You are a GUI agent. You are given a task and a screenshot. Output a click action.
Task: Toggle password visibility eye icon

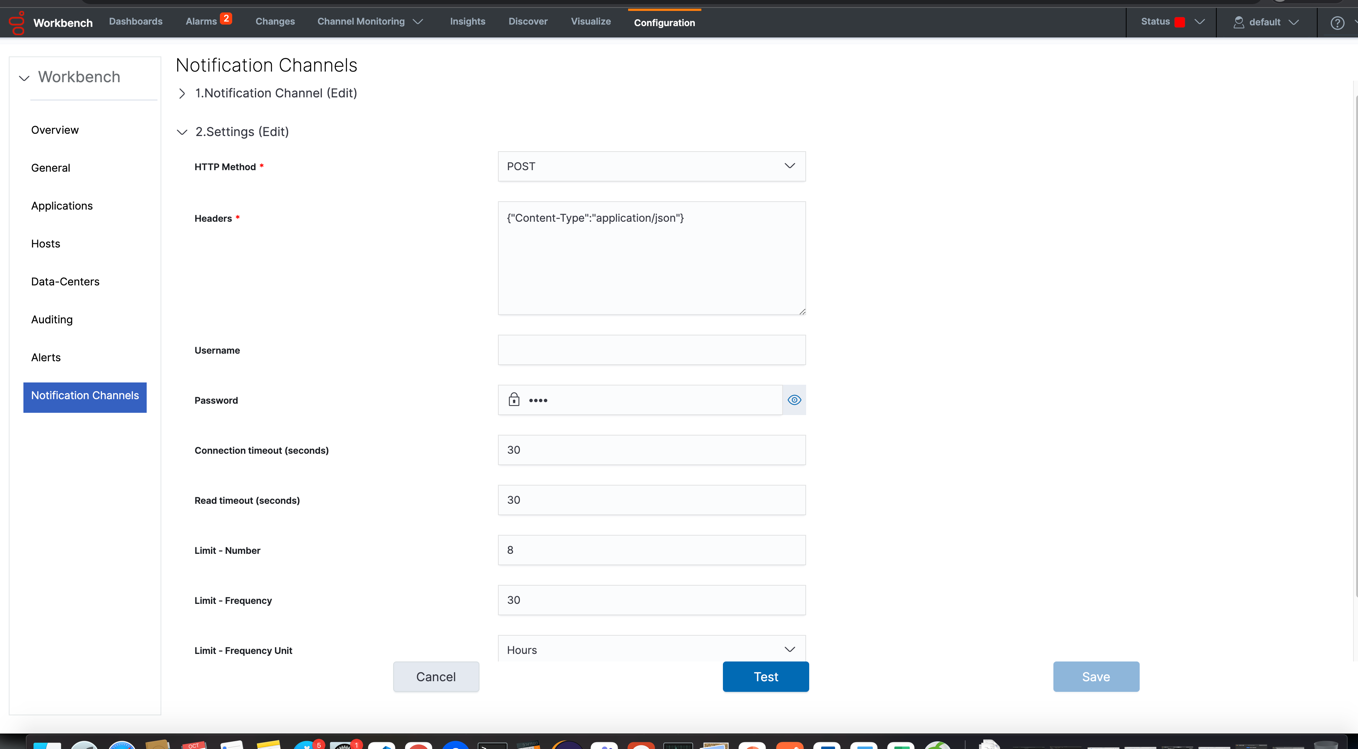[794, 400]
